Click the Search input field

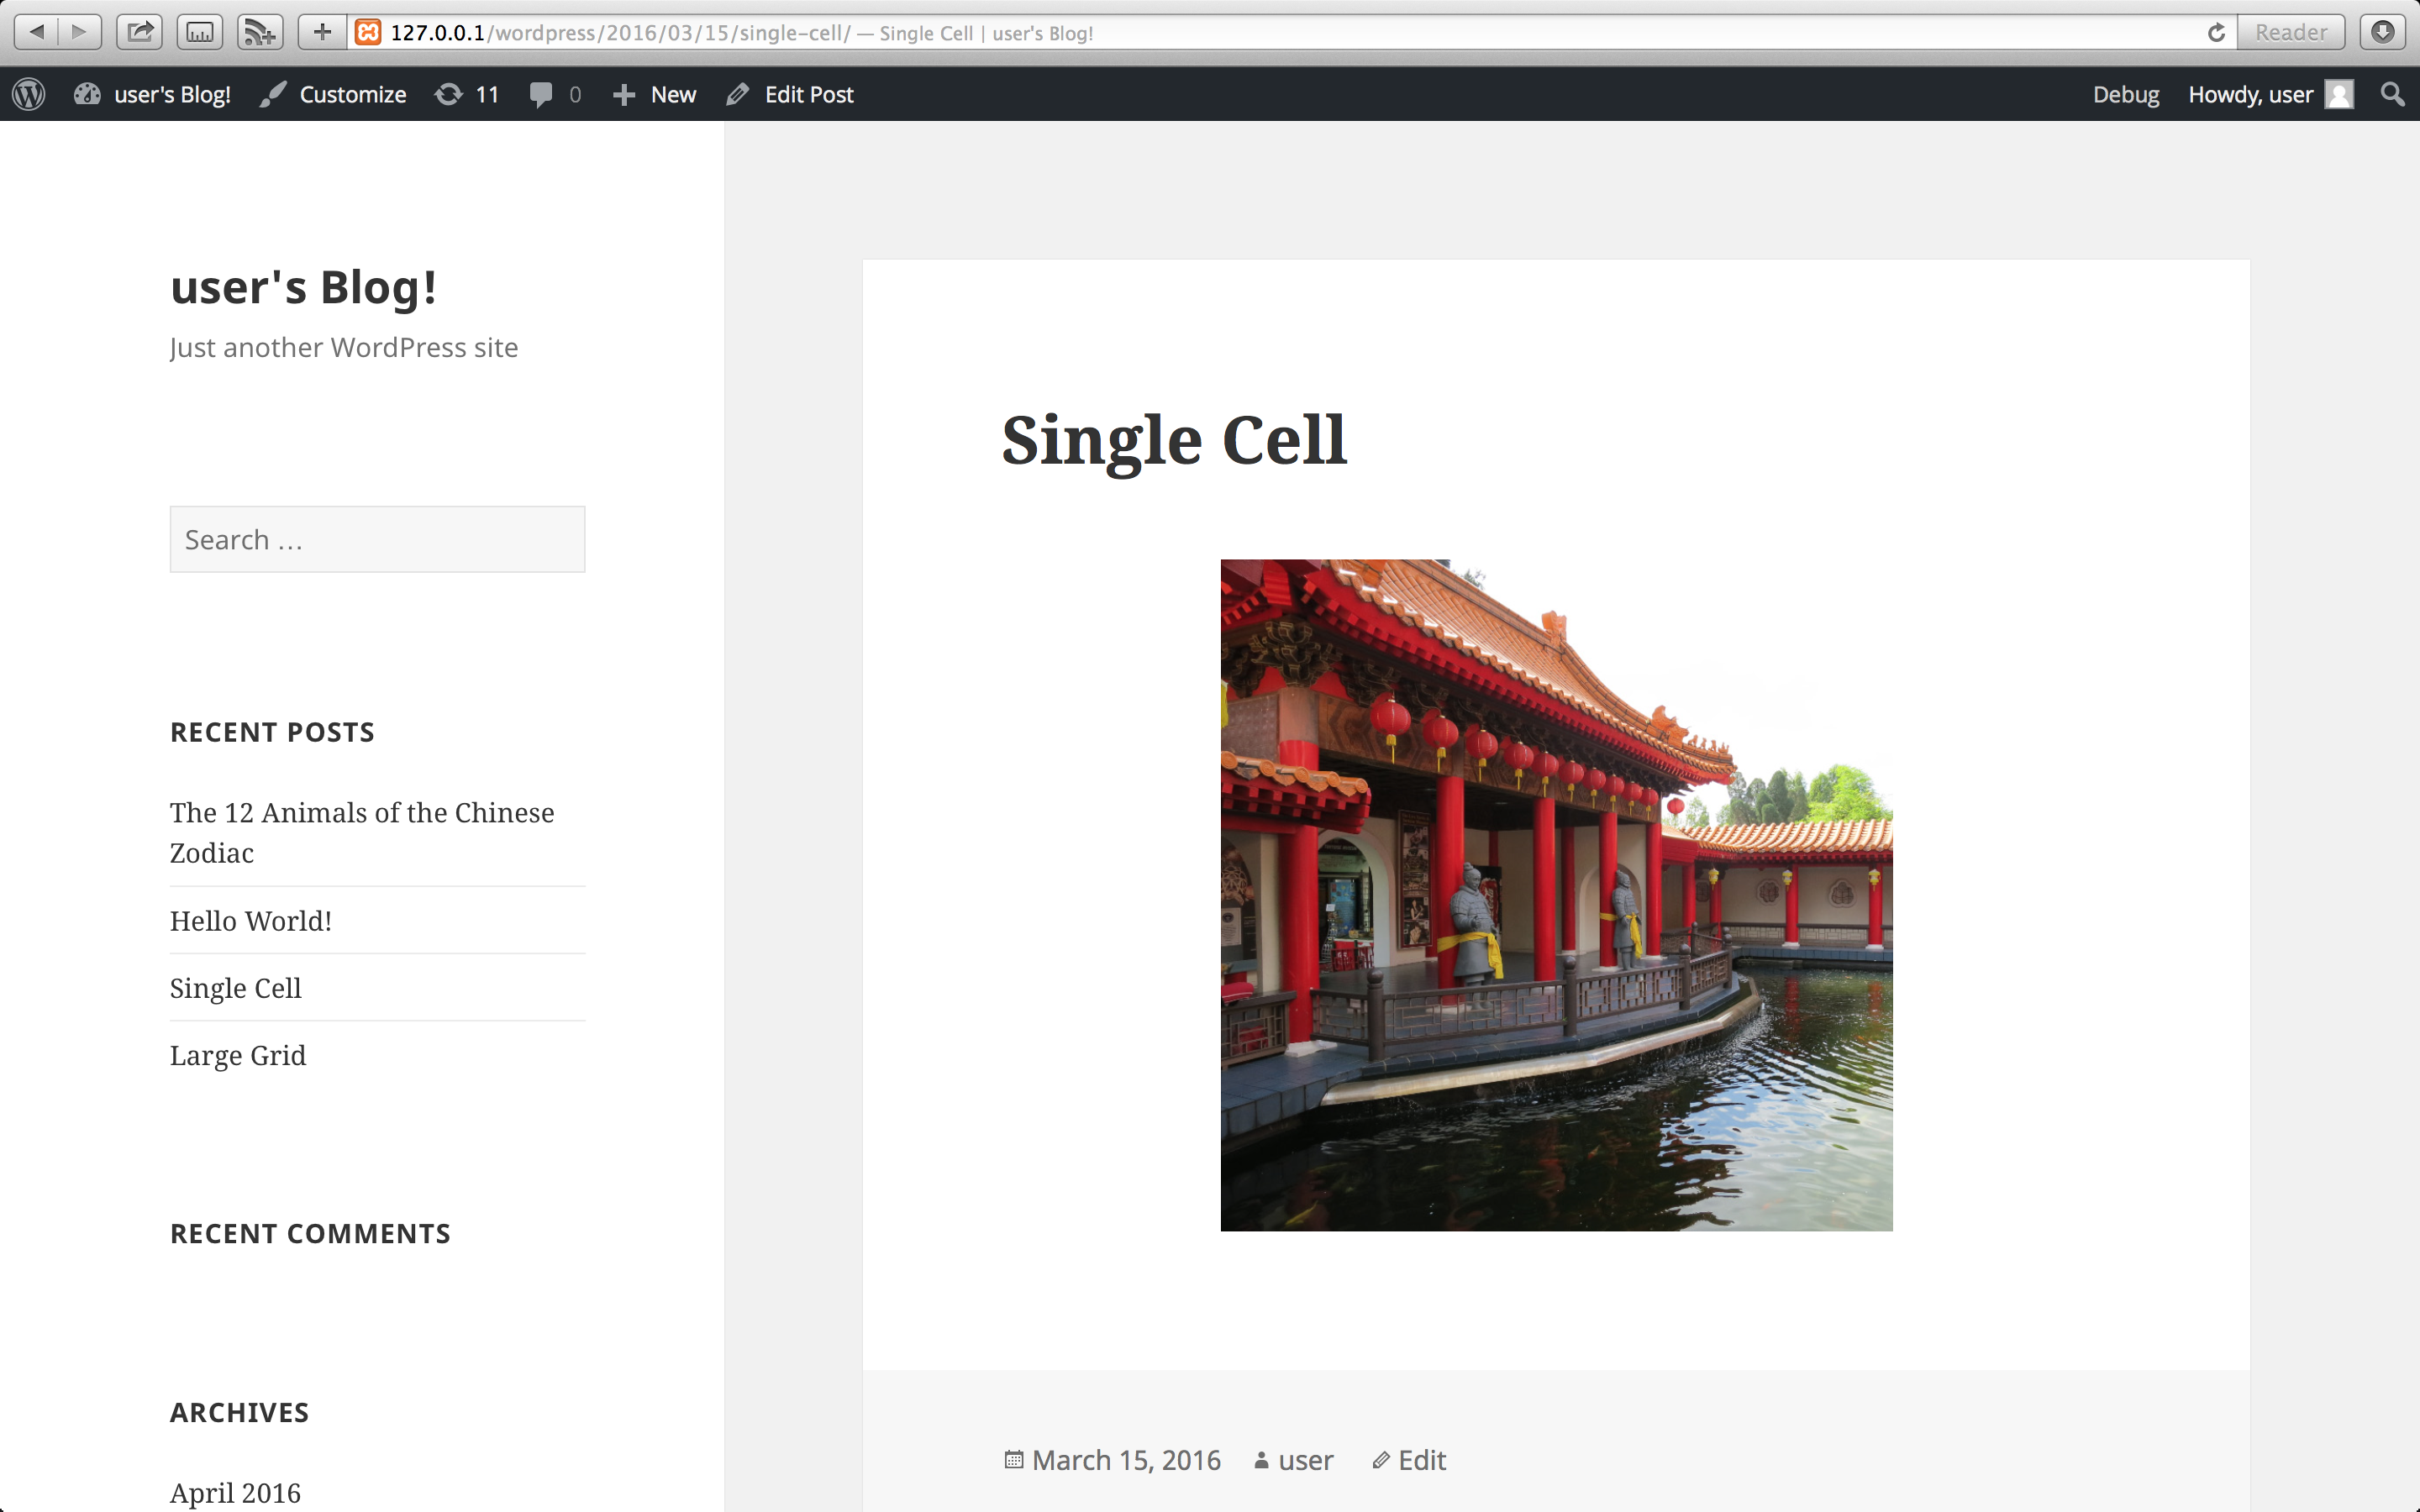[x=377, y=539]
